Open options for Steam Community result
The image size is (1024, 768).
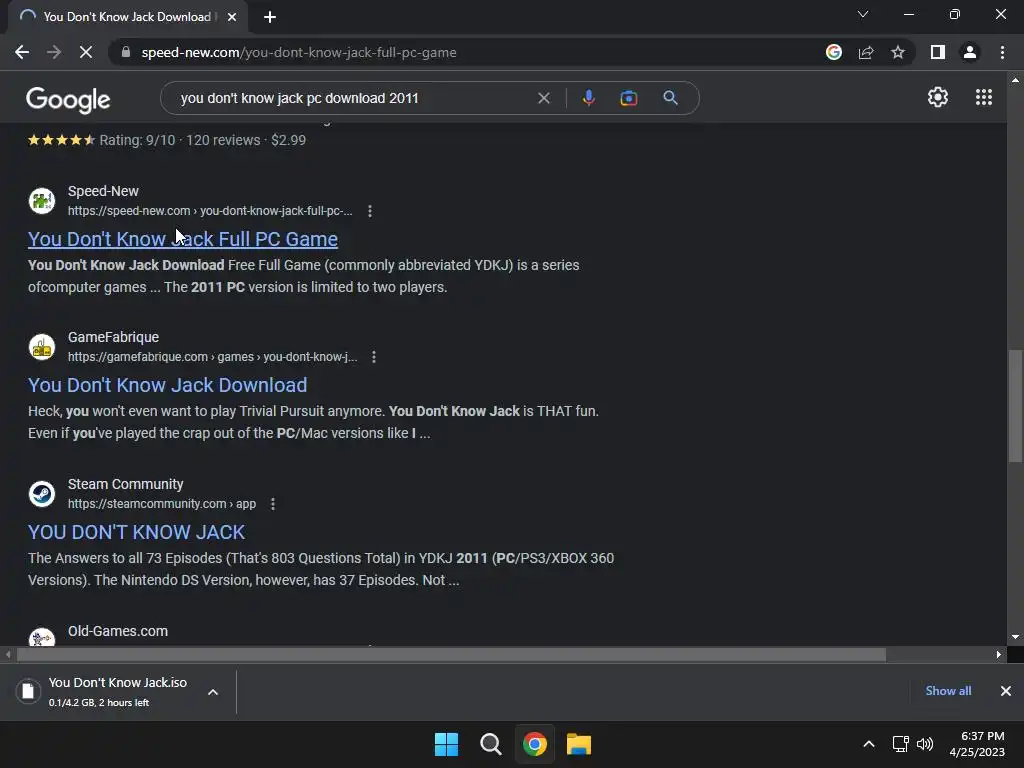[x=273, y=504]
